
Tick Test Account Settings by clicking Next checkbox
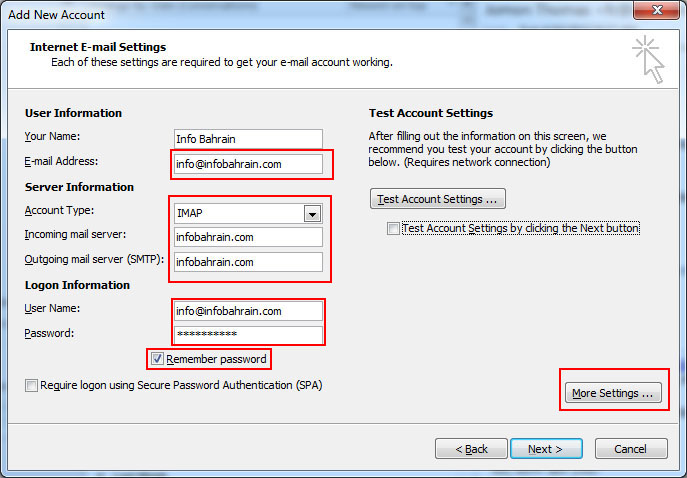pos(394,229)
